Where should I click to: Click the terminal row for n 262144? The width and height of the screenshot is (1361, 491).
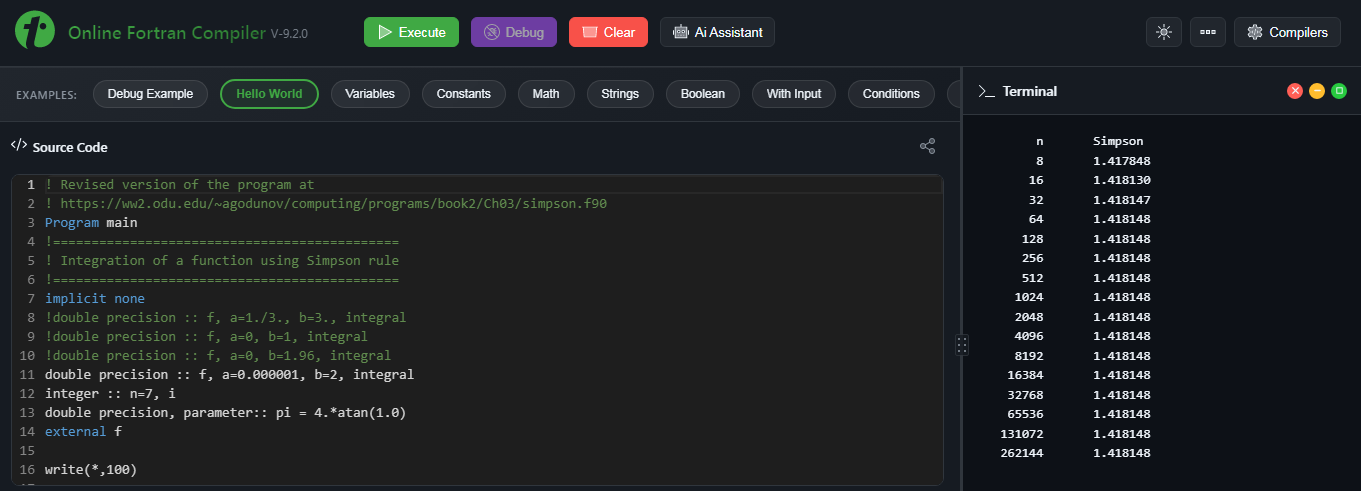[x=1076, y=453]
